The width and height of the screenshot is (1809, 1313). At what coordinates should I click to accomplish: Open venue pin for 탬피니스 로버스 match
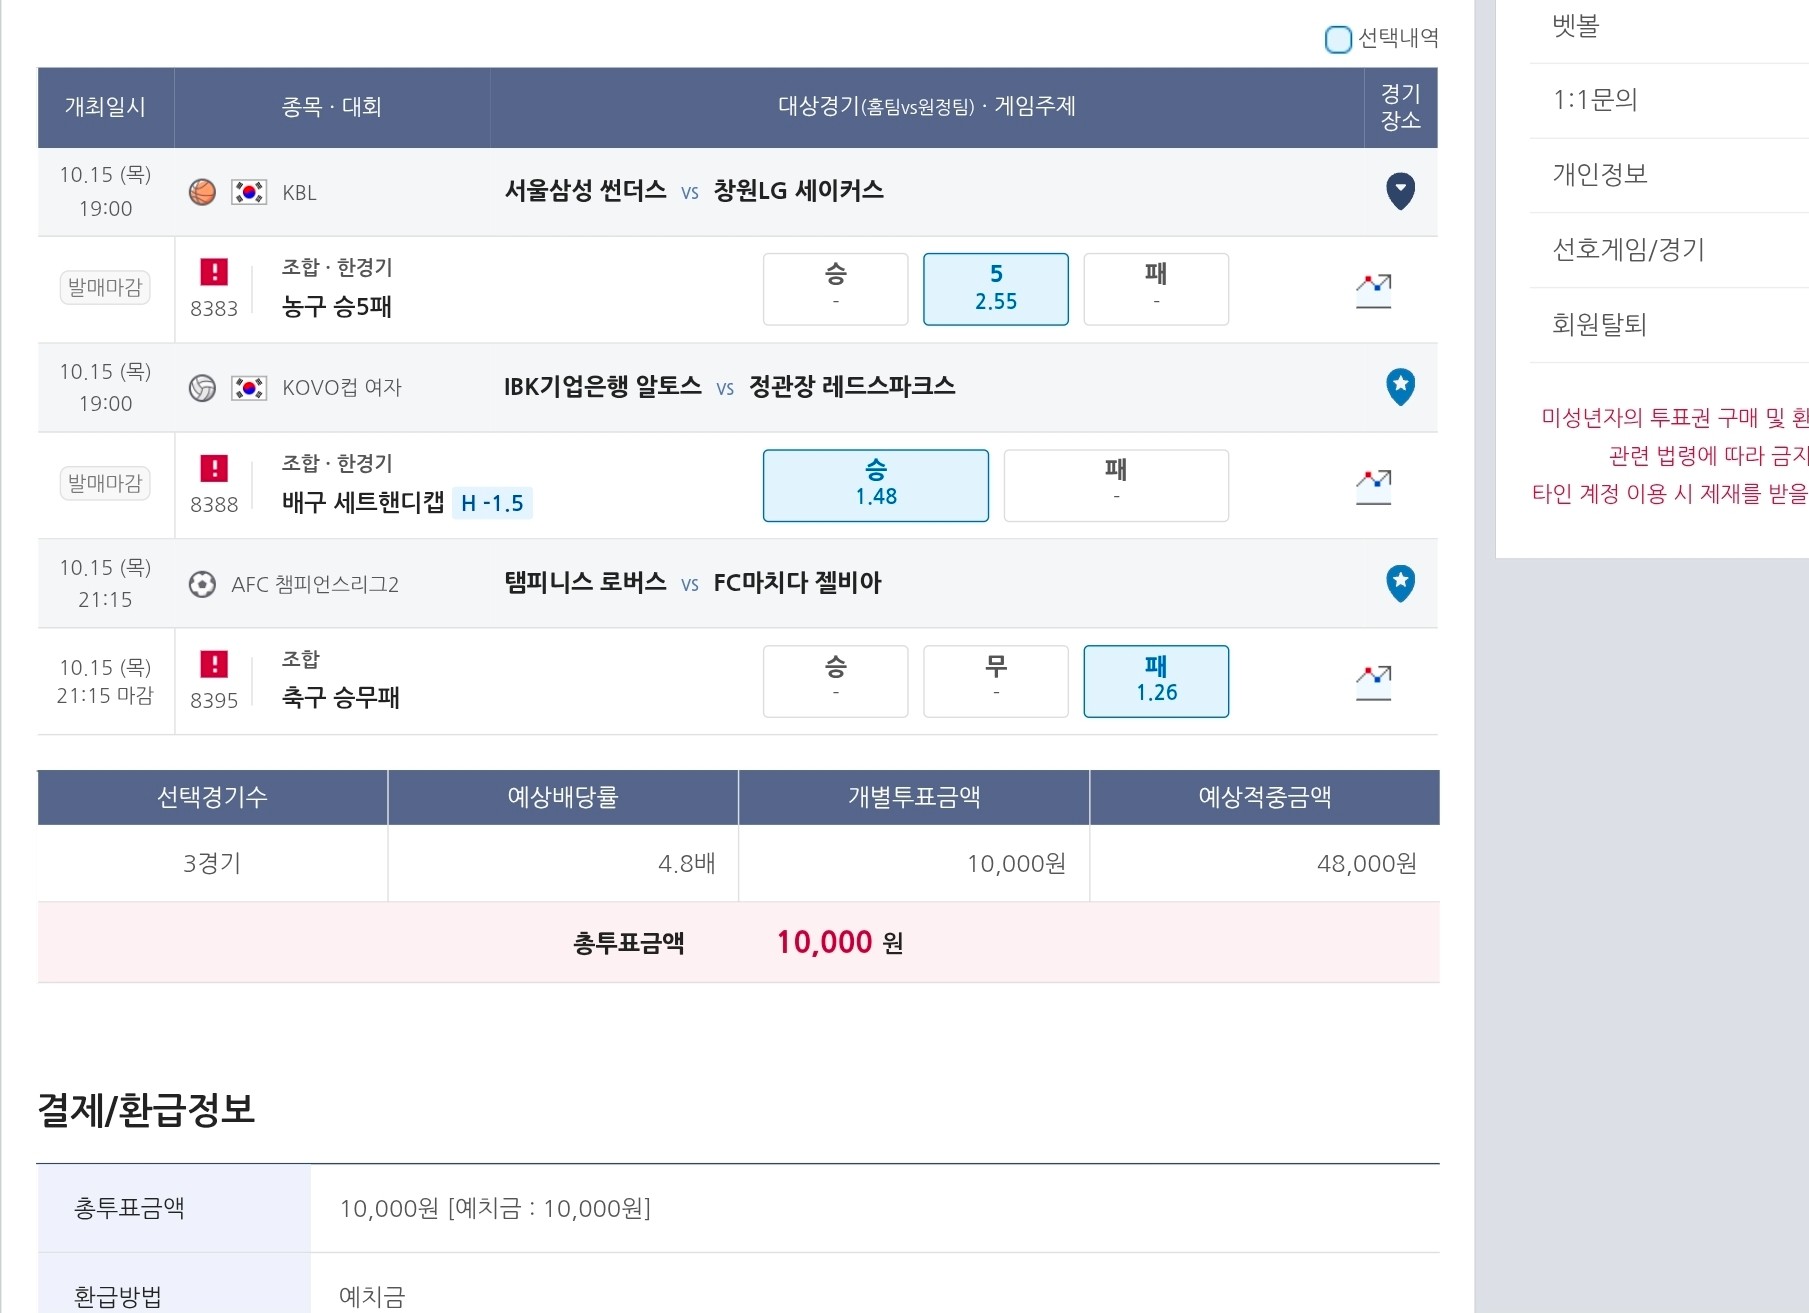[1400, 583]
